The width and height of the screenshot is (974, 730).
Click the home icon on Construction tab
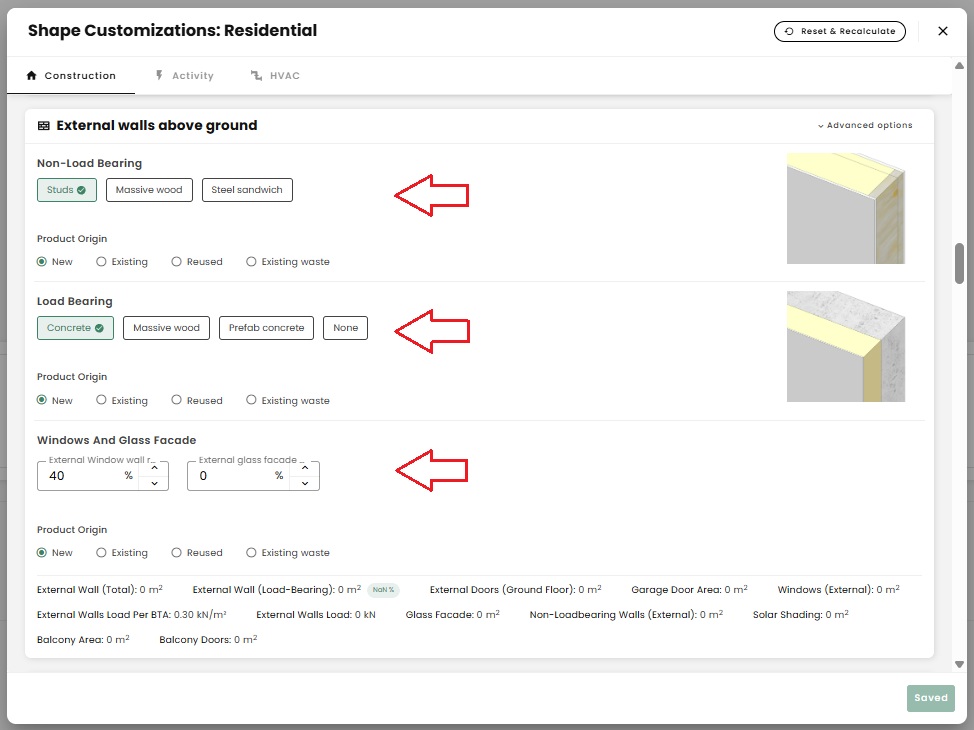click(31, 76)
